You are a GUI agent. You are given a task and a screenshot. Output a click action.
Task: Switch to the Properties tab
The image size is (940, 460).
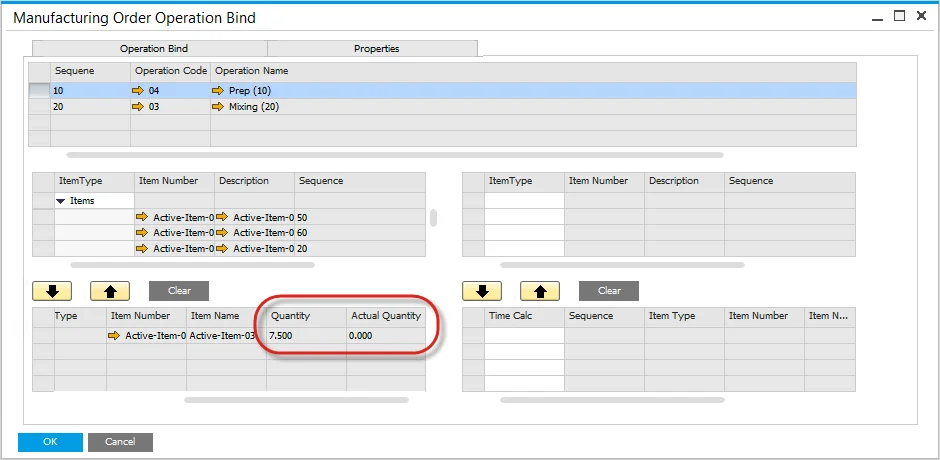coord(376,48)
